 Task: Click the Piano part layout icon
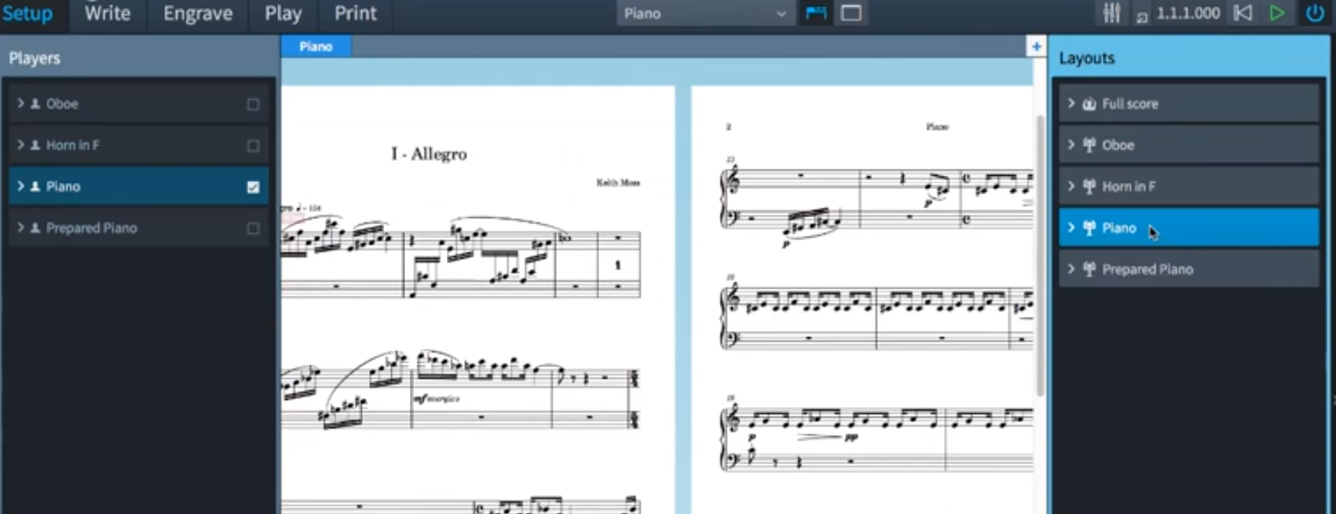(1089, 228)
